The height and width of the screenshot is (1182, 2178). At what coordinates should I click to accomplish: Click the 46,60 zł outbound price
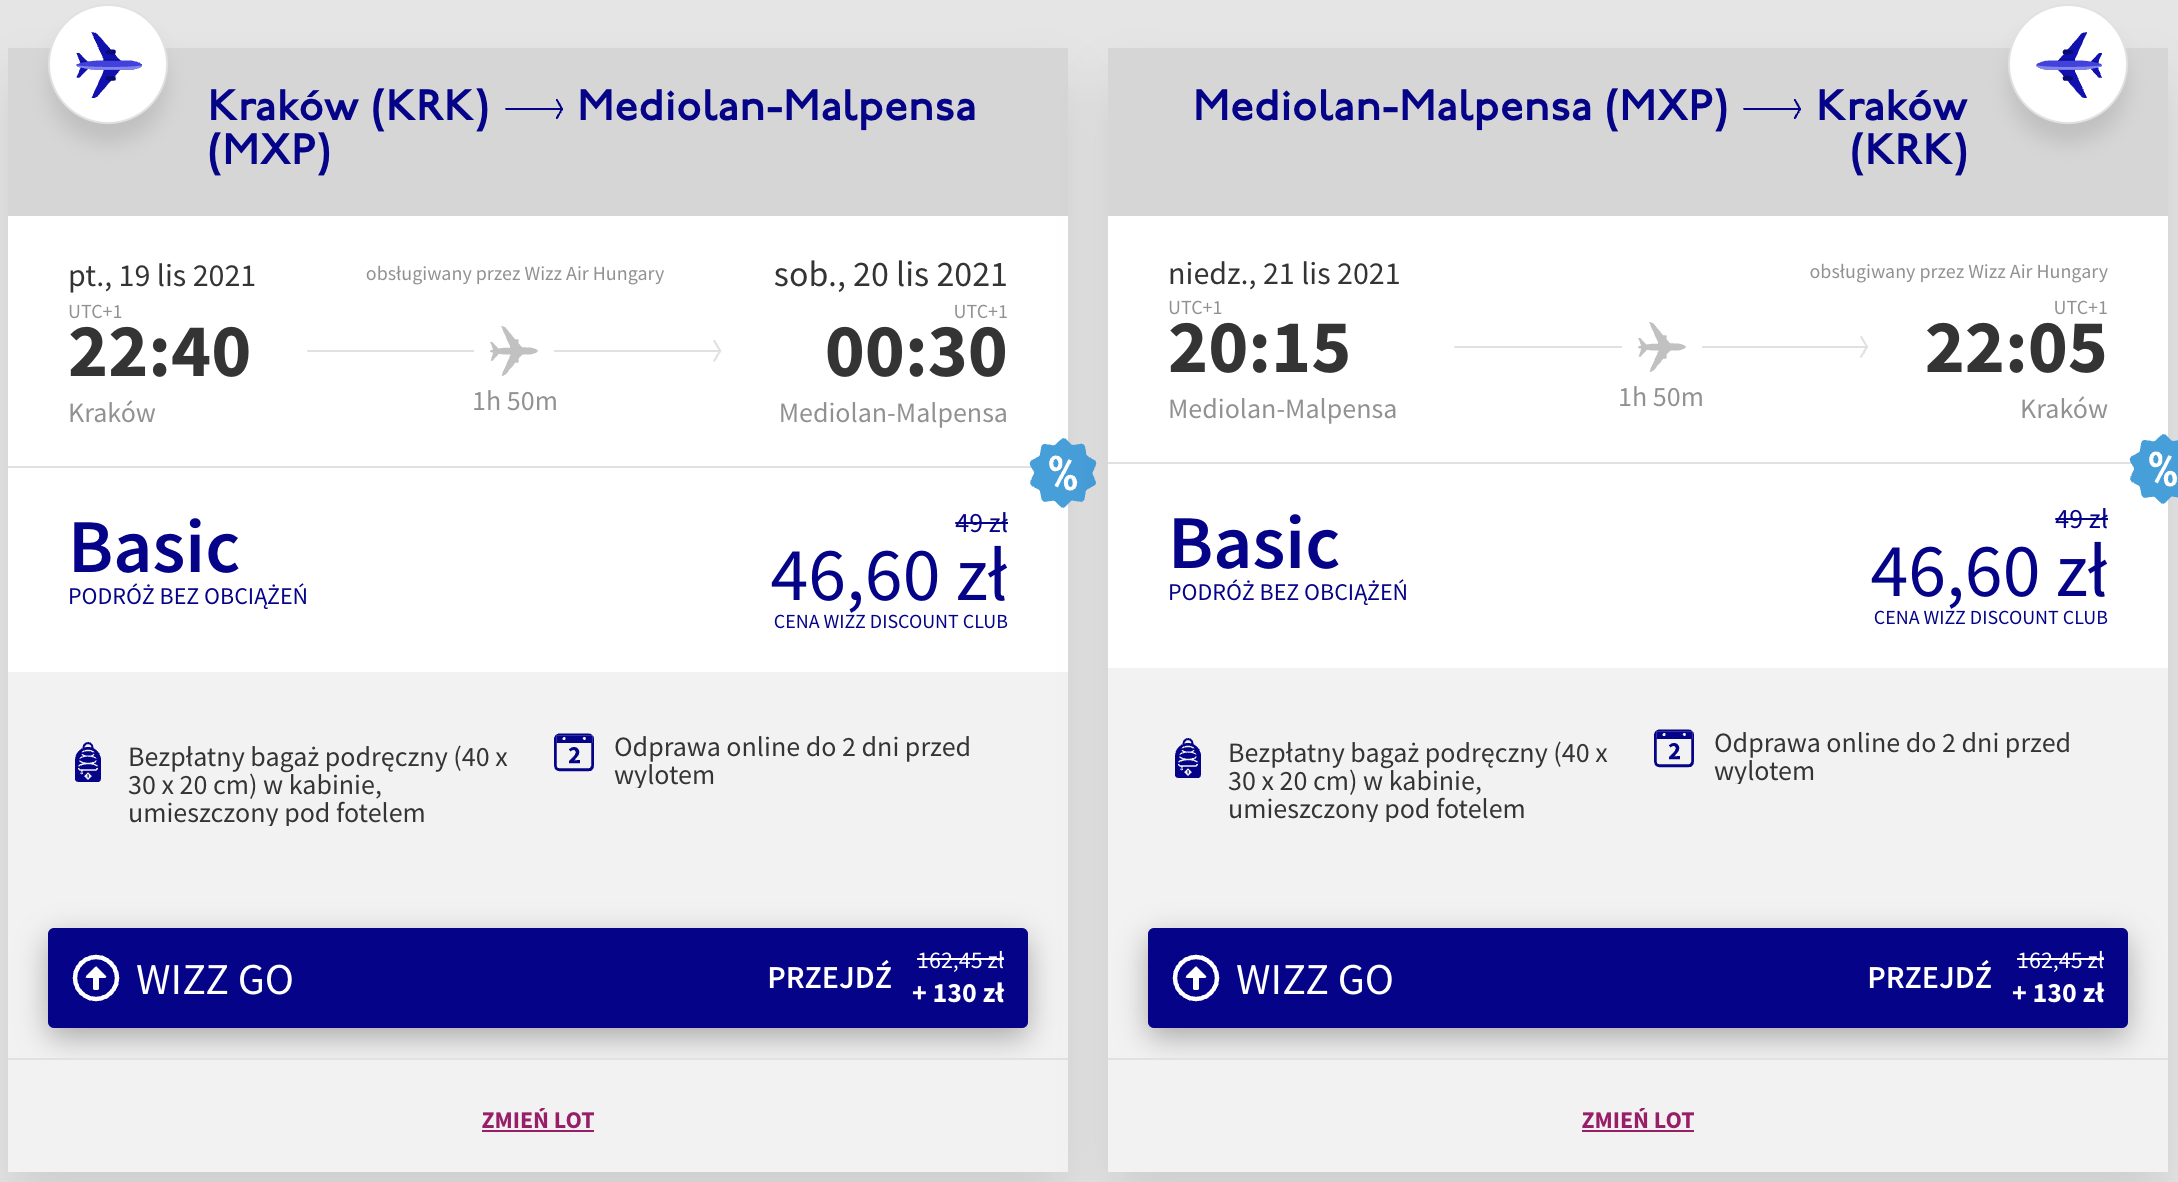(888, 577)
